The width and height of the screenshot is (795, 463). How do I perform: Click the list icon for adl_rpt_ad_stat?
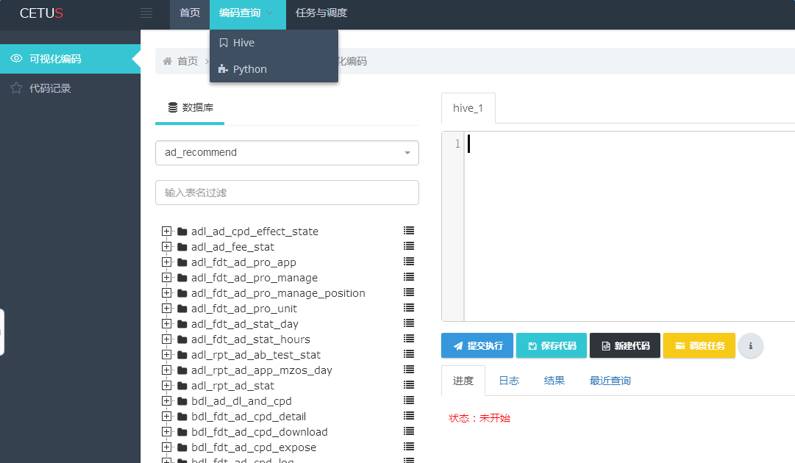[x=409, y=385]
